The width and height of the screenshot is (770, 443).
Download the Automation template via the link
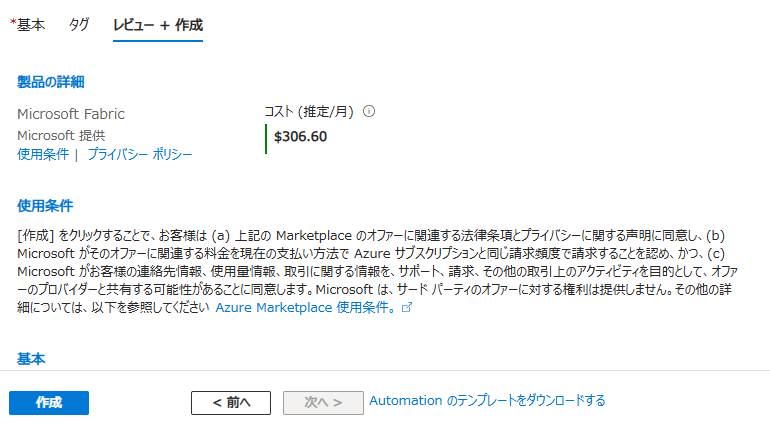click(x=487, y=401)
